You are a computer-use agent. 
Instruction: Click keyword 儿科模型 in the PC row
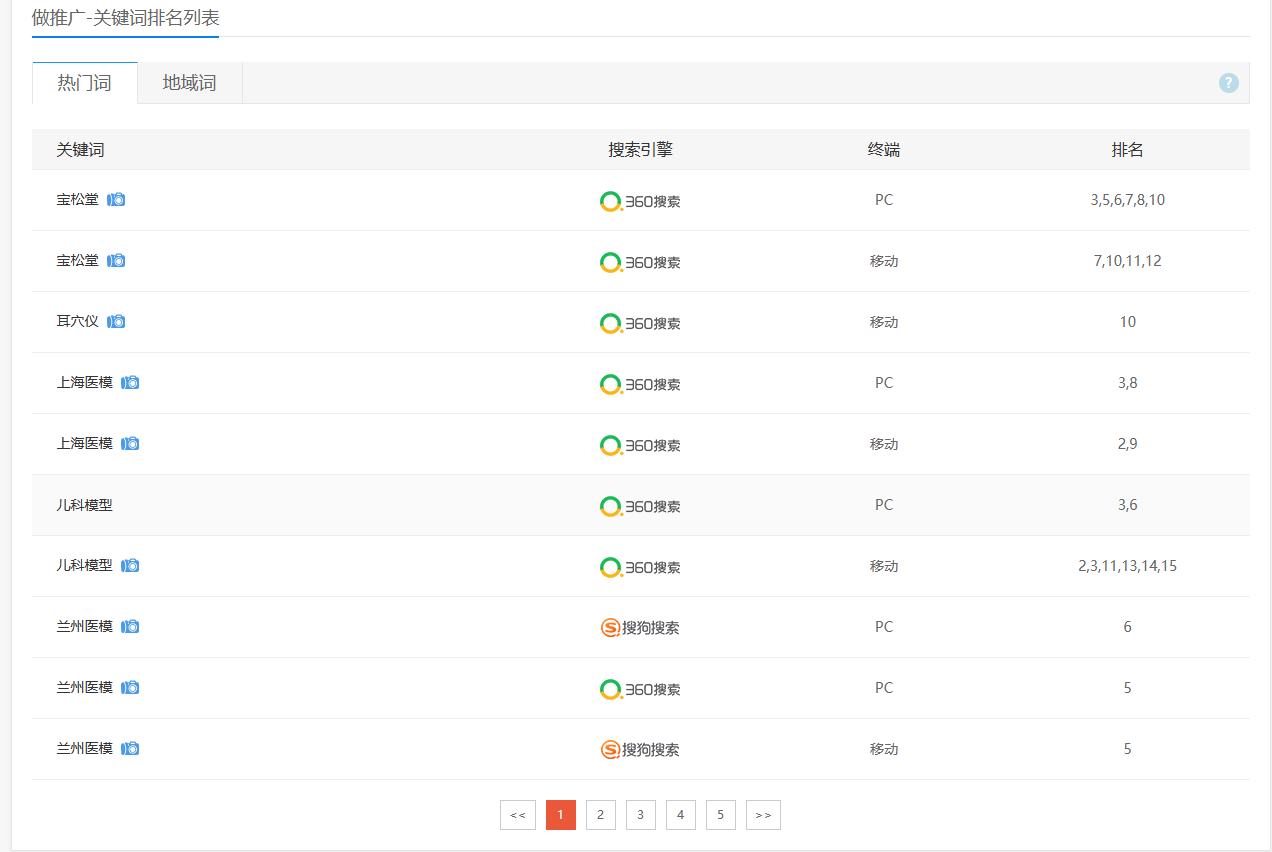(x=85, y=505)
